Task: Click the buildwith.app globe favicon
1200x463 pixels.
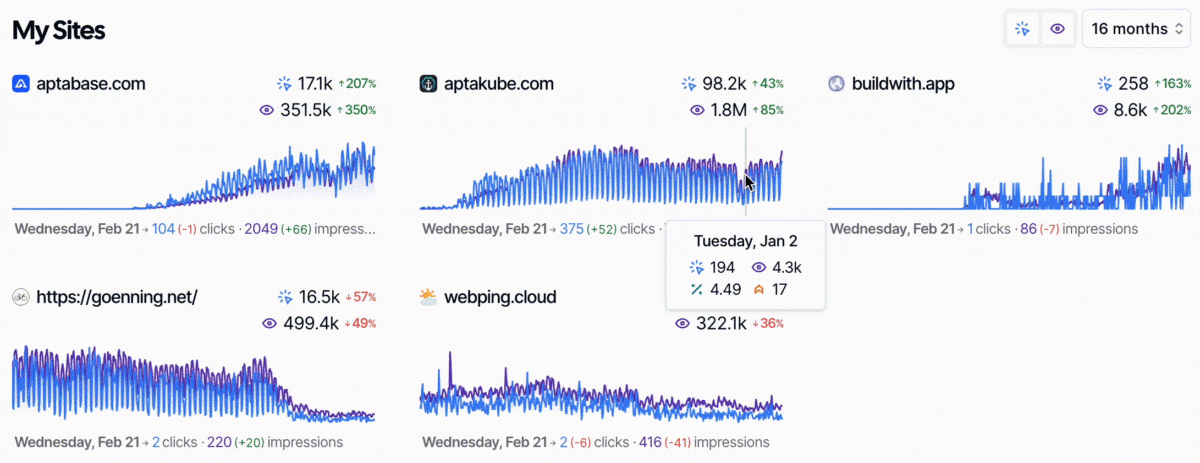Action: 837,84
